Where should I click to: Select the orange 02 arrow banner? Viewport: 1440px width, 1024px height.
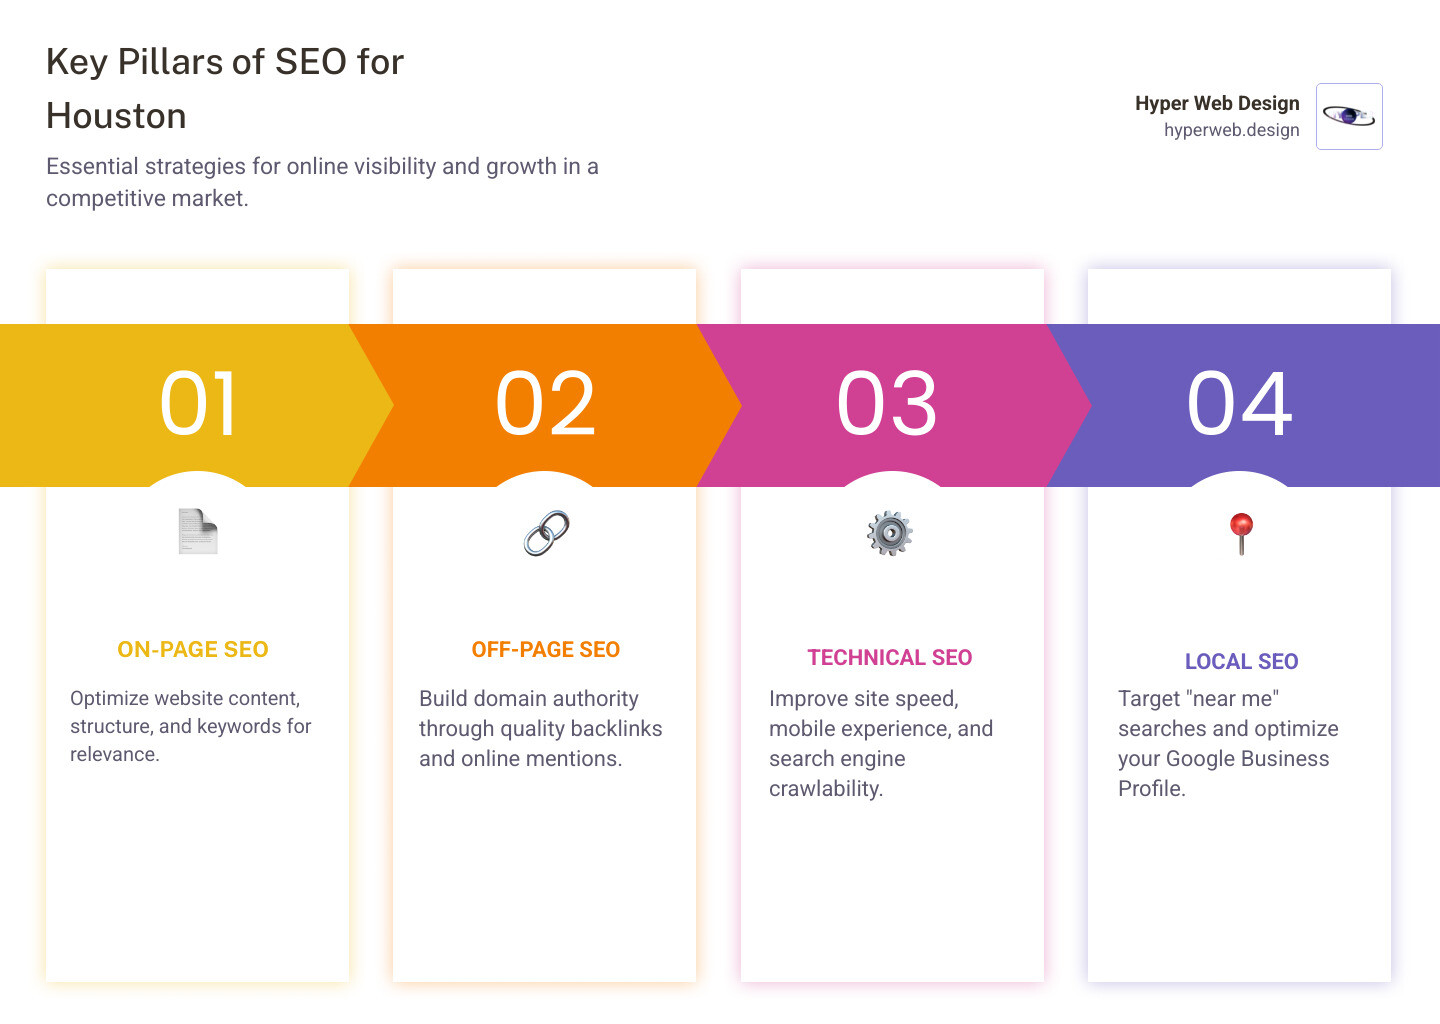click(546, 404)
